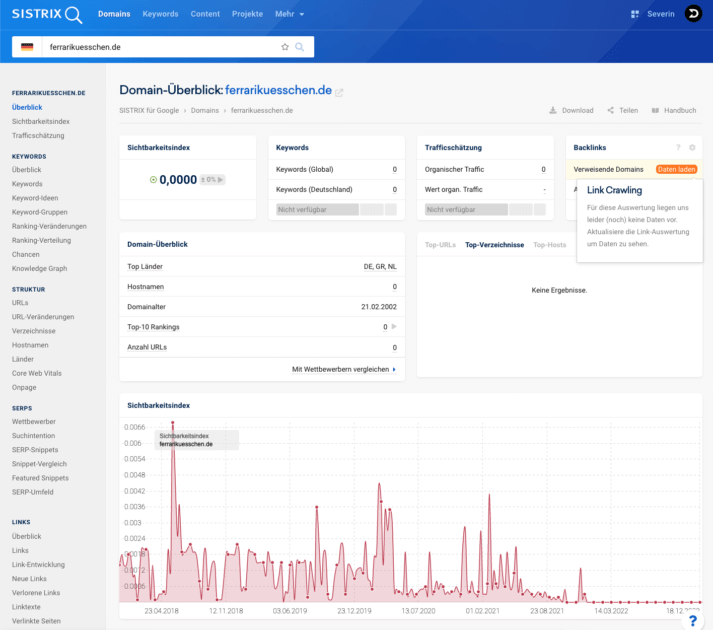
Task: Click the Download button
Action: pos(572,110)
